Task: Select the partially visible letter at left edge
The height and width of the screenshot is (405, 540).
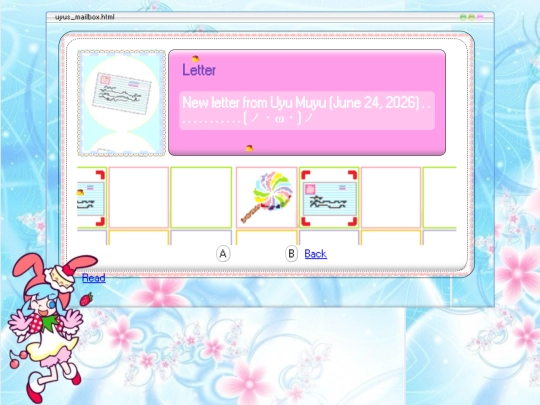Action: point(91,198)
